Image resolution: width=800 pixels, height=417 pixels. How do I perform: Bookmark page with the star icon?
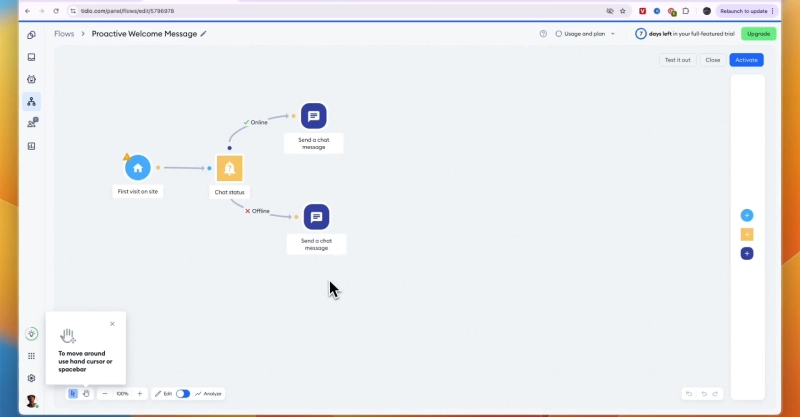(x=623, y=11)
